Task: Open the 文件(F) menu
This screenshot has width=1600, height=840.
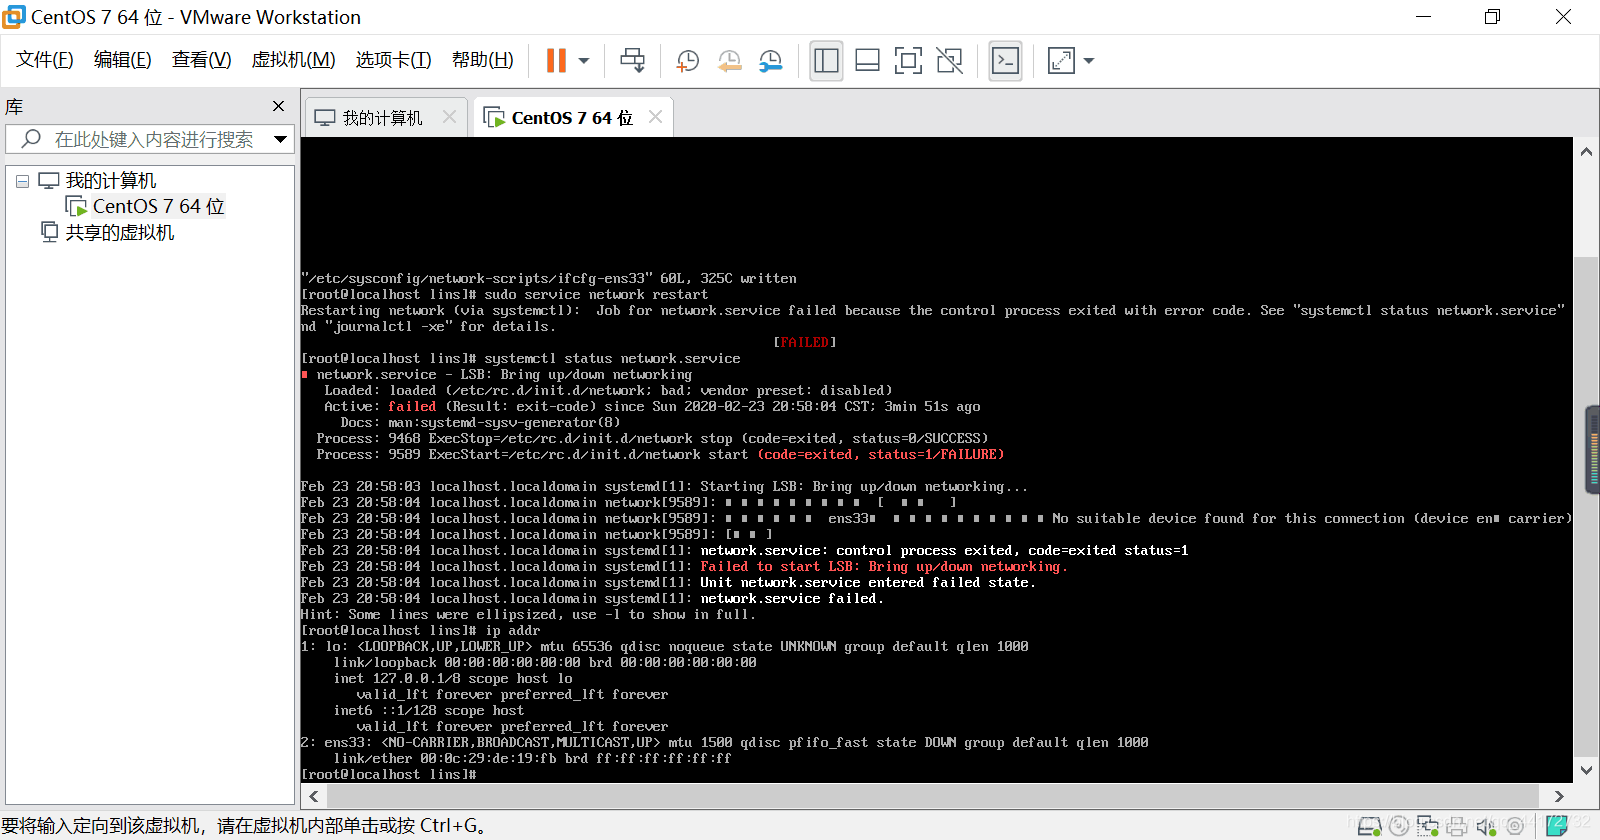Action: 45,60
